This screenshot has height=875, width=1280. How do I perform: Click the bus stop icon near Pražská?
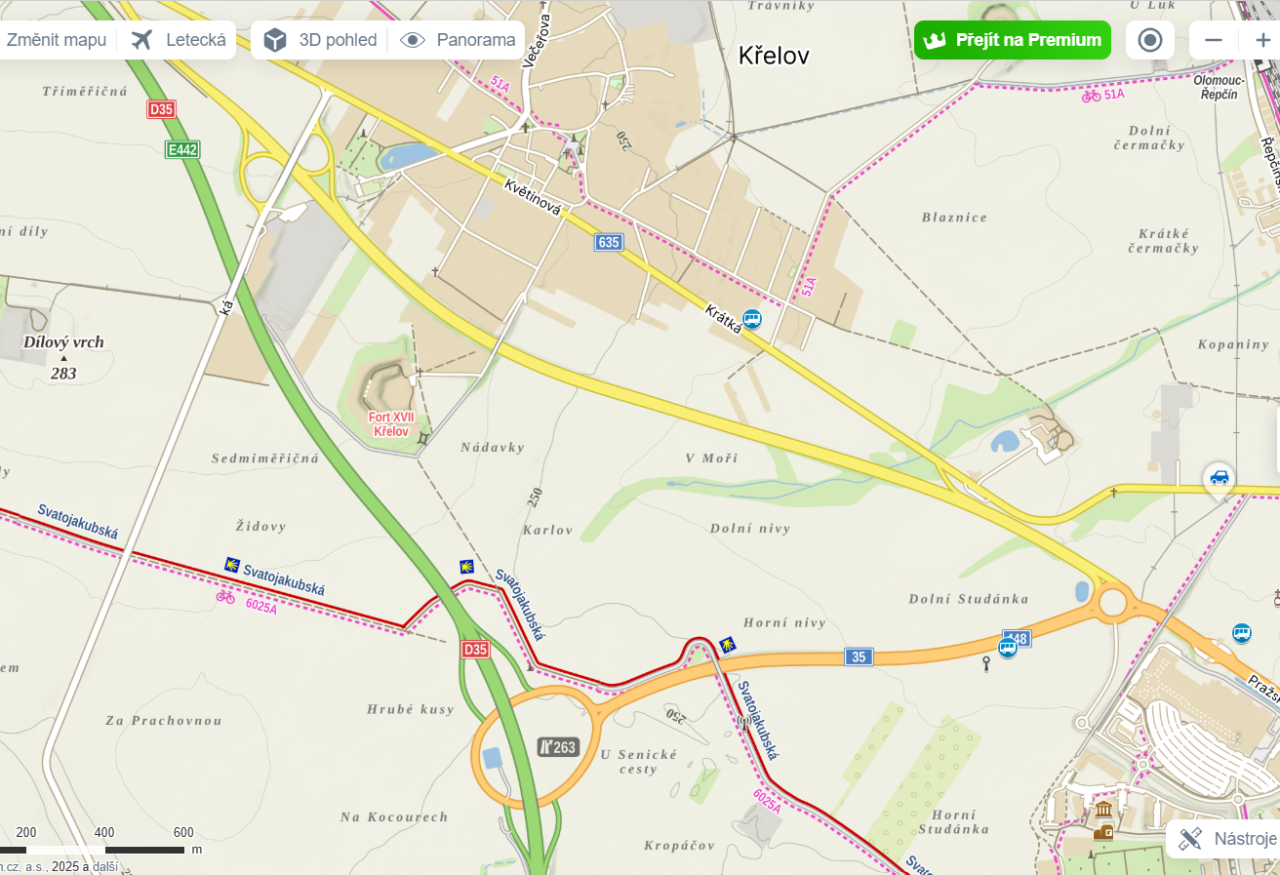[1241, 633]
